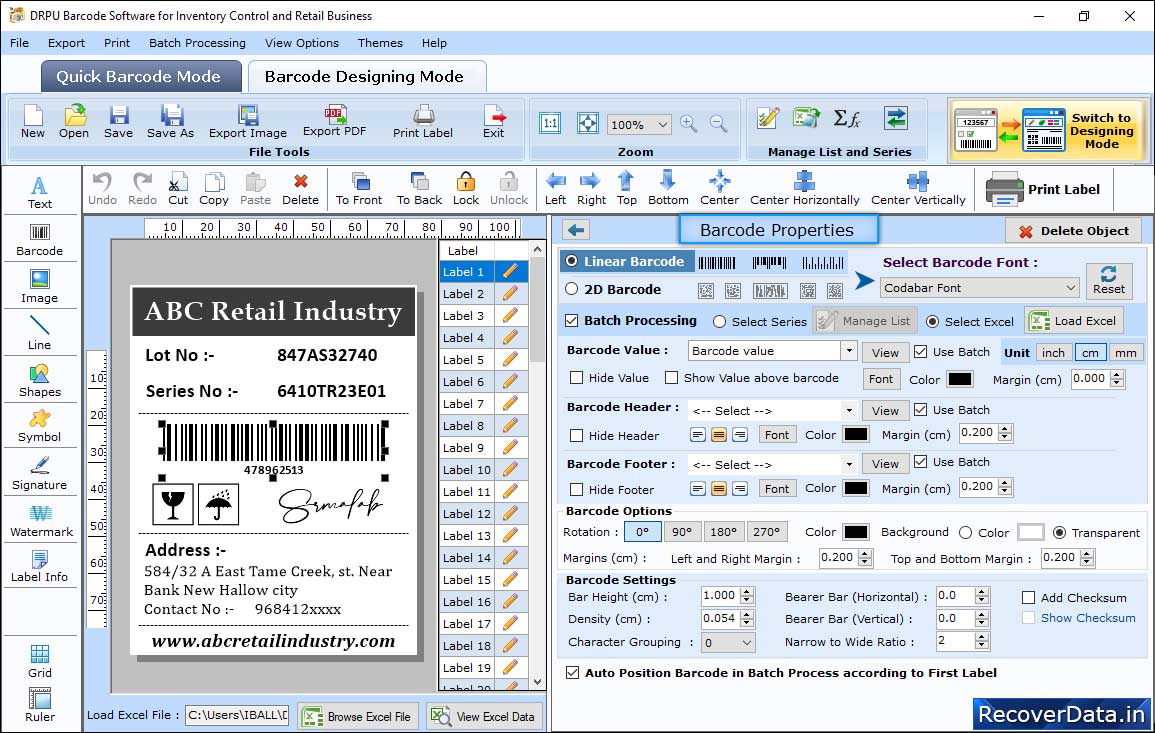The height and width of the screenshot is (733, 1155).
Task: Click View Excel Data button
Action: point(484,716)
